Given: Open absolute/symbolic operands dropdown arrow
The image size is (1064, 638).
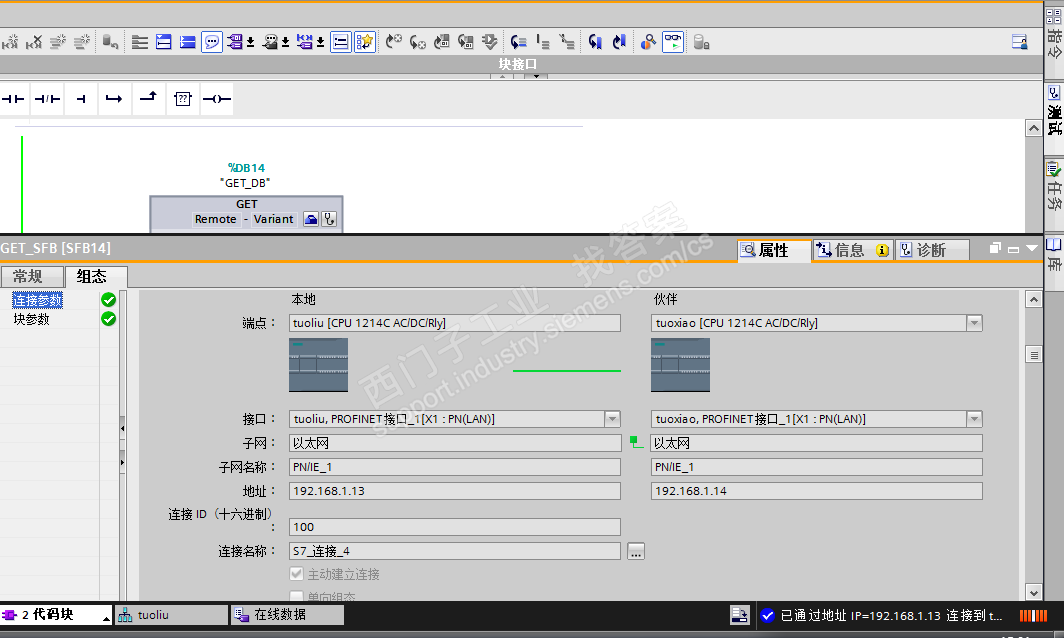Looking at the screenshot, I should [x=250, y=42].
